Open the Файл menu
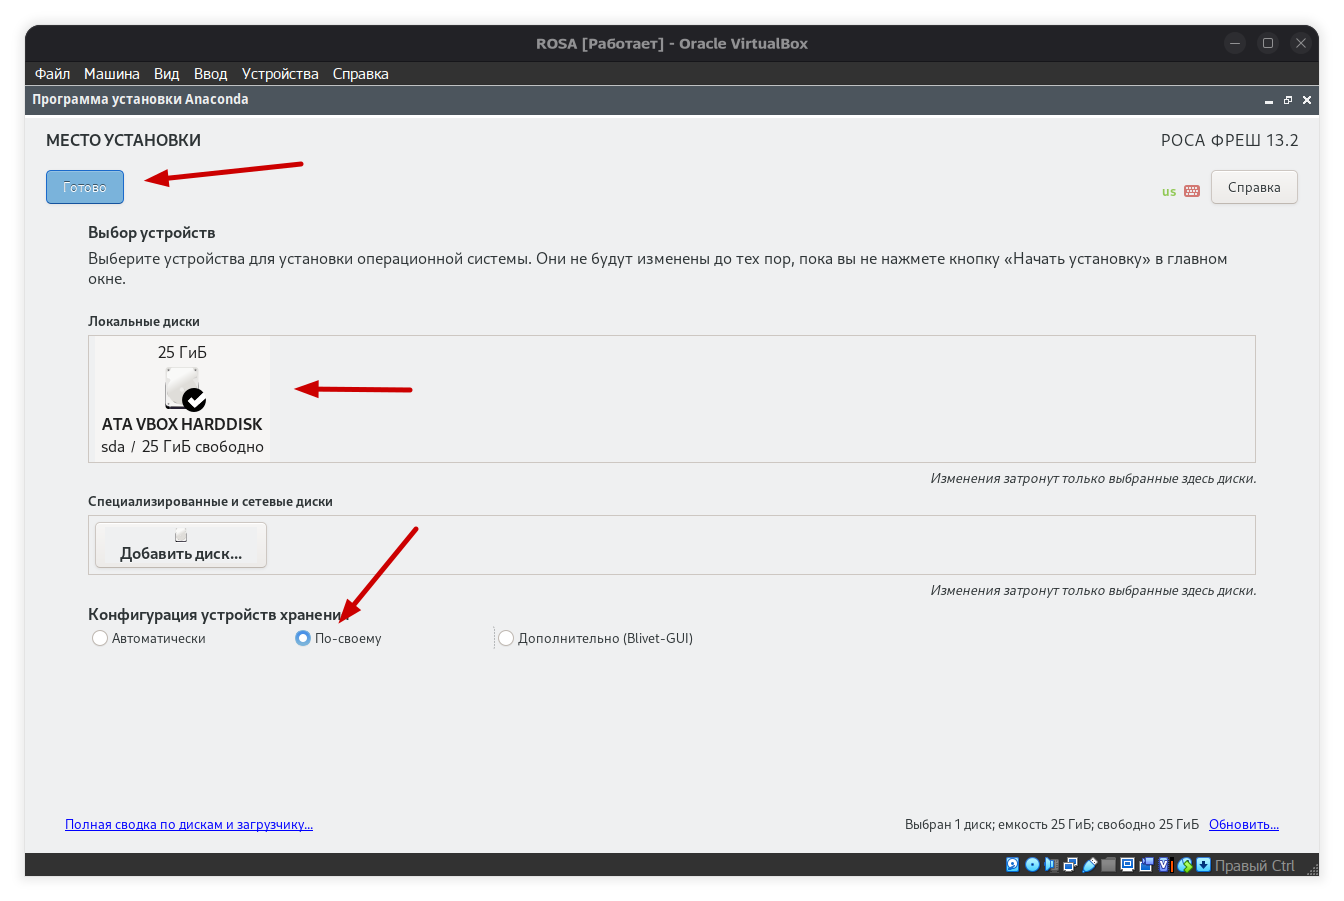 (52, 74)
